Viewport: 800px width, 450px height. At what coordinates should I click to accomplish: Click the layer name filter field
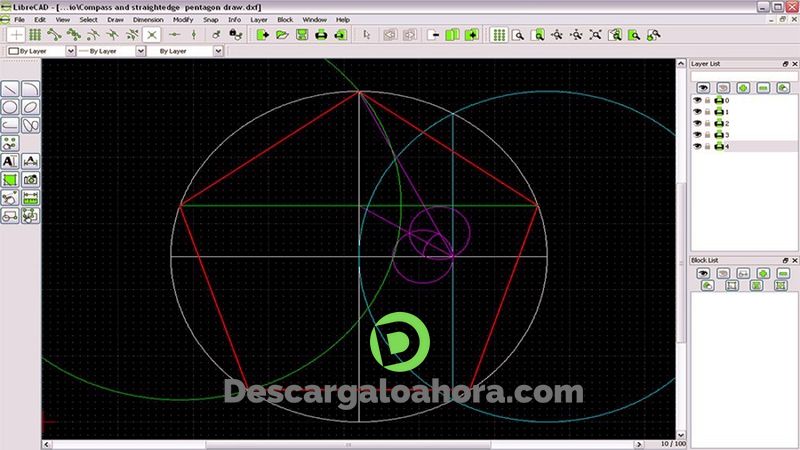[744, 76]
